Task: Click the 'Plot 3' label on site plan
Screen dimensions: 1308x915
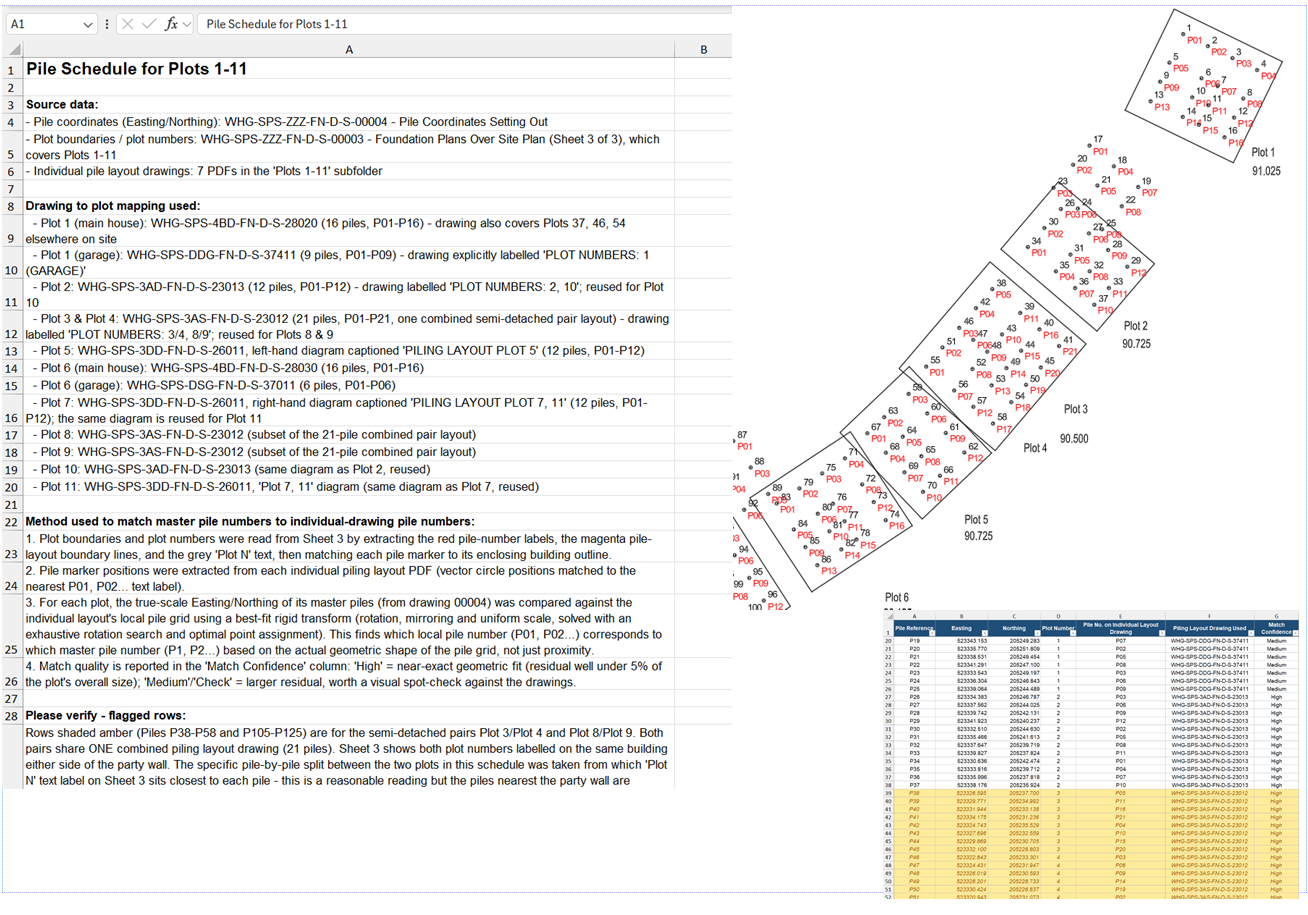Action: point(1075,409)
